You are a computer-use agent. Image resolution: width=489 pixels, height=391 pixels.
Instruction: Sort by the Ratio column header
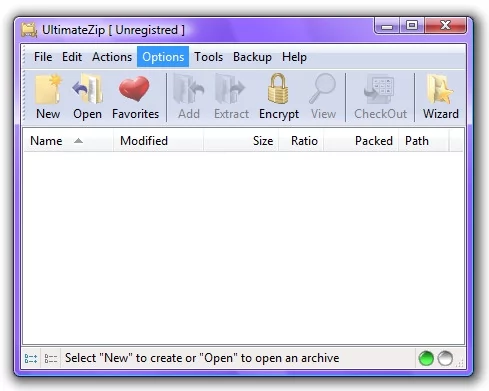tap(301, 141)
